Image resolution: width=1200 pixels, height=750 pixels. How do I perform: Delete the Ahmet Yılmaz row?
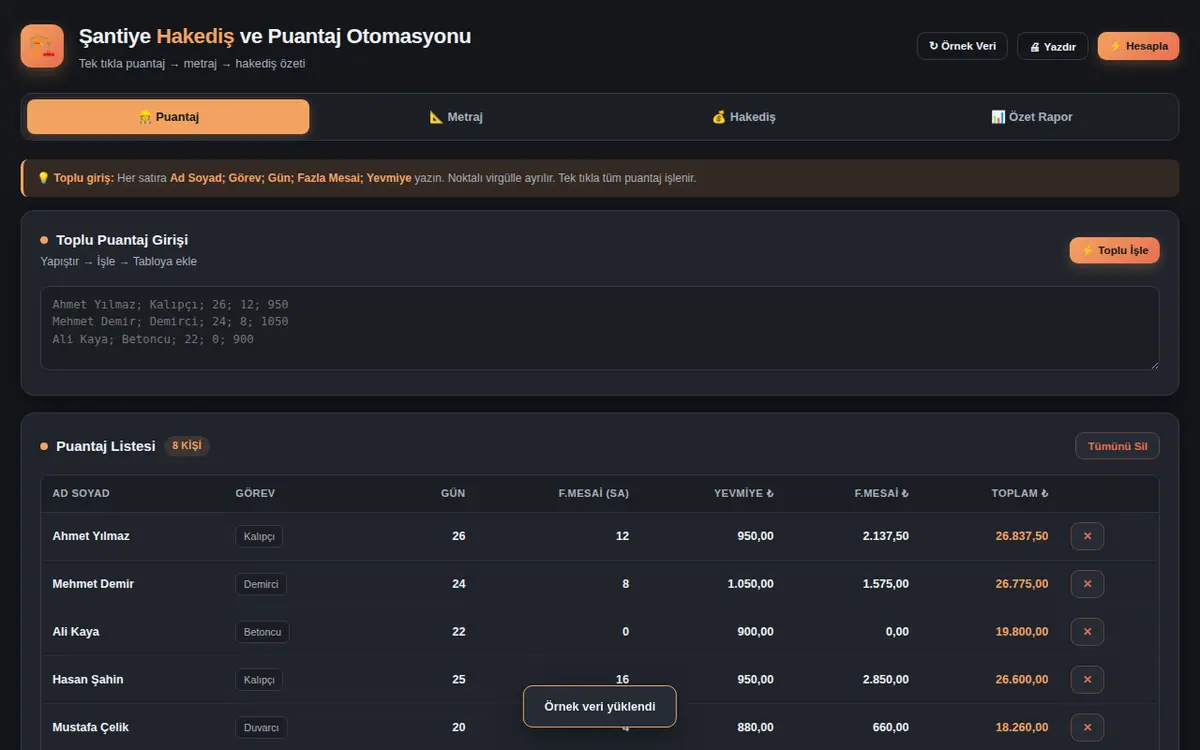point(1087,536)
